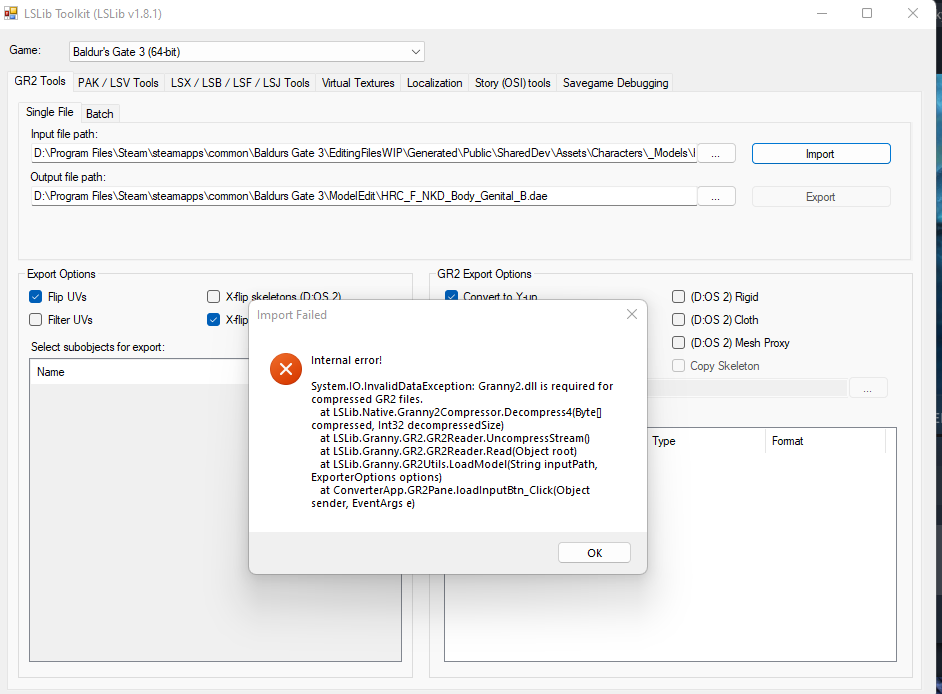942x694 pixels.
Task: Enable the (D:OS 2) Cloth checkbox
Action: [679, 320]
